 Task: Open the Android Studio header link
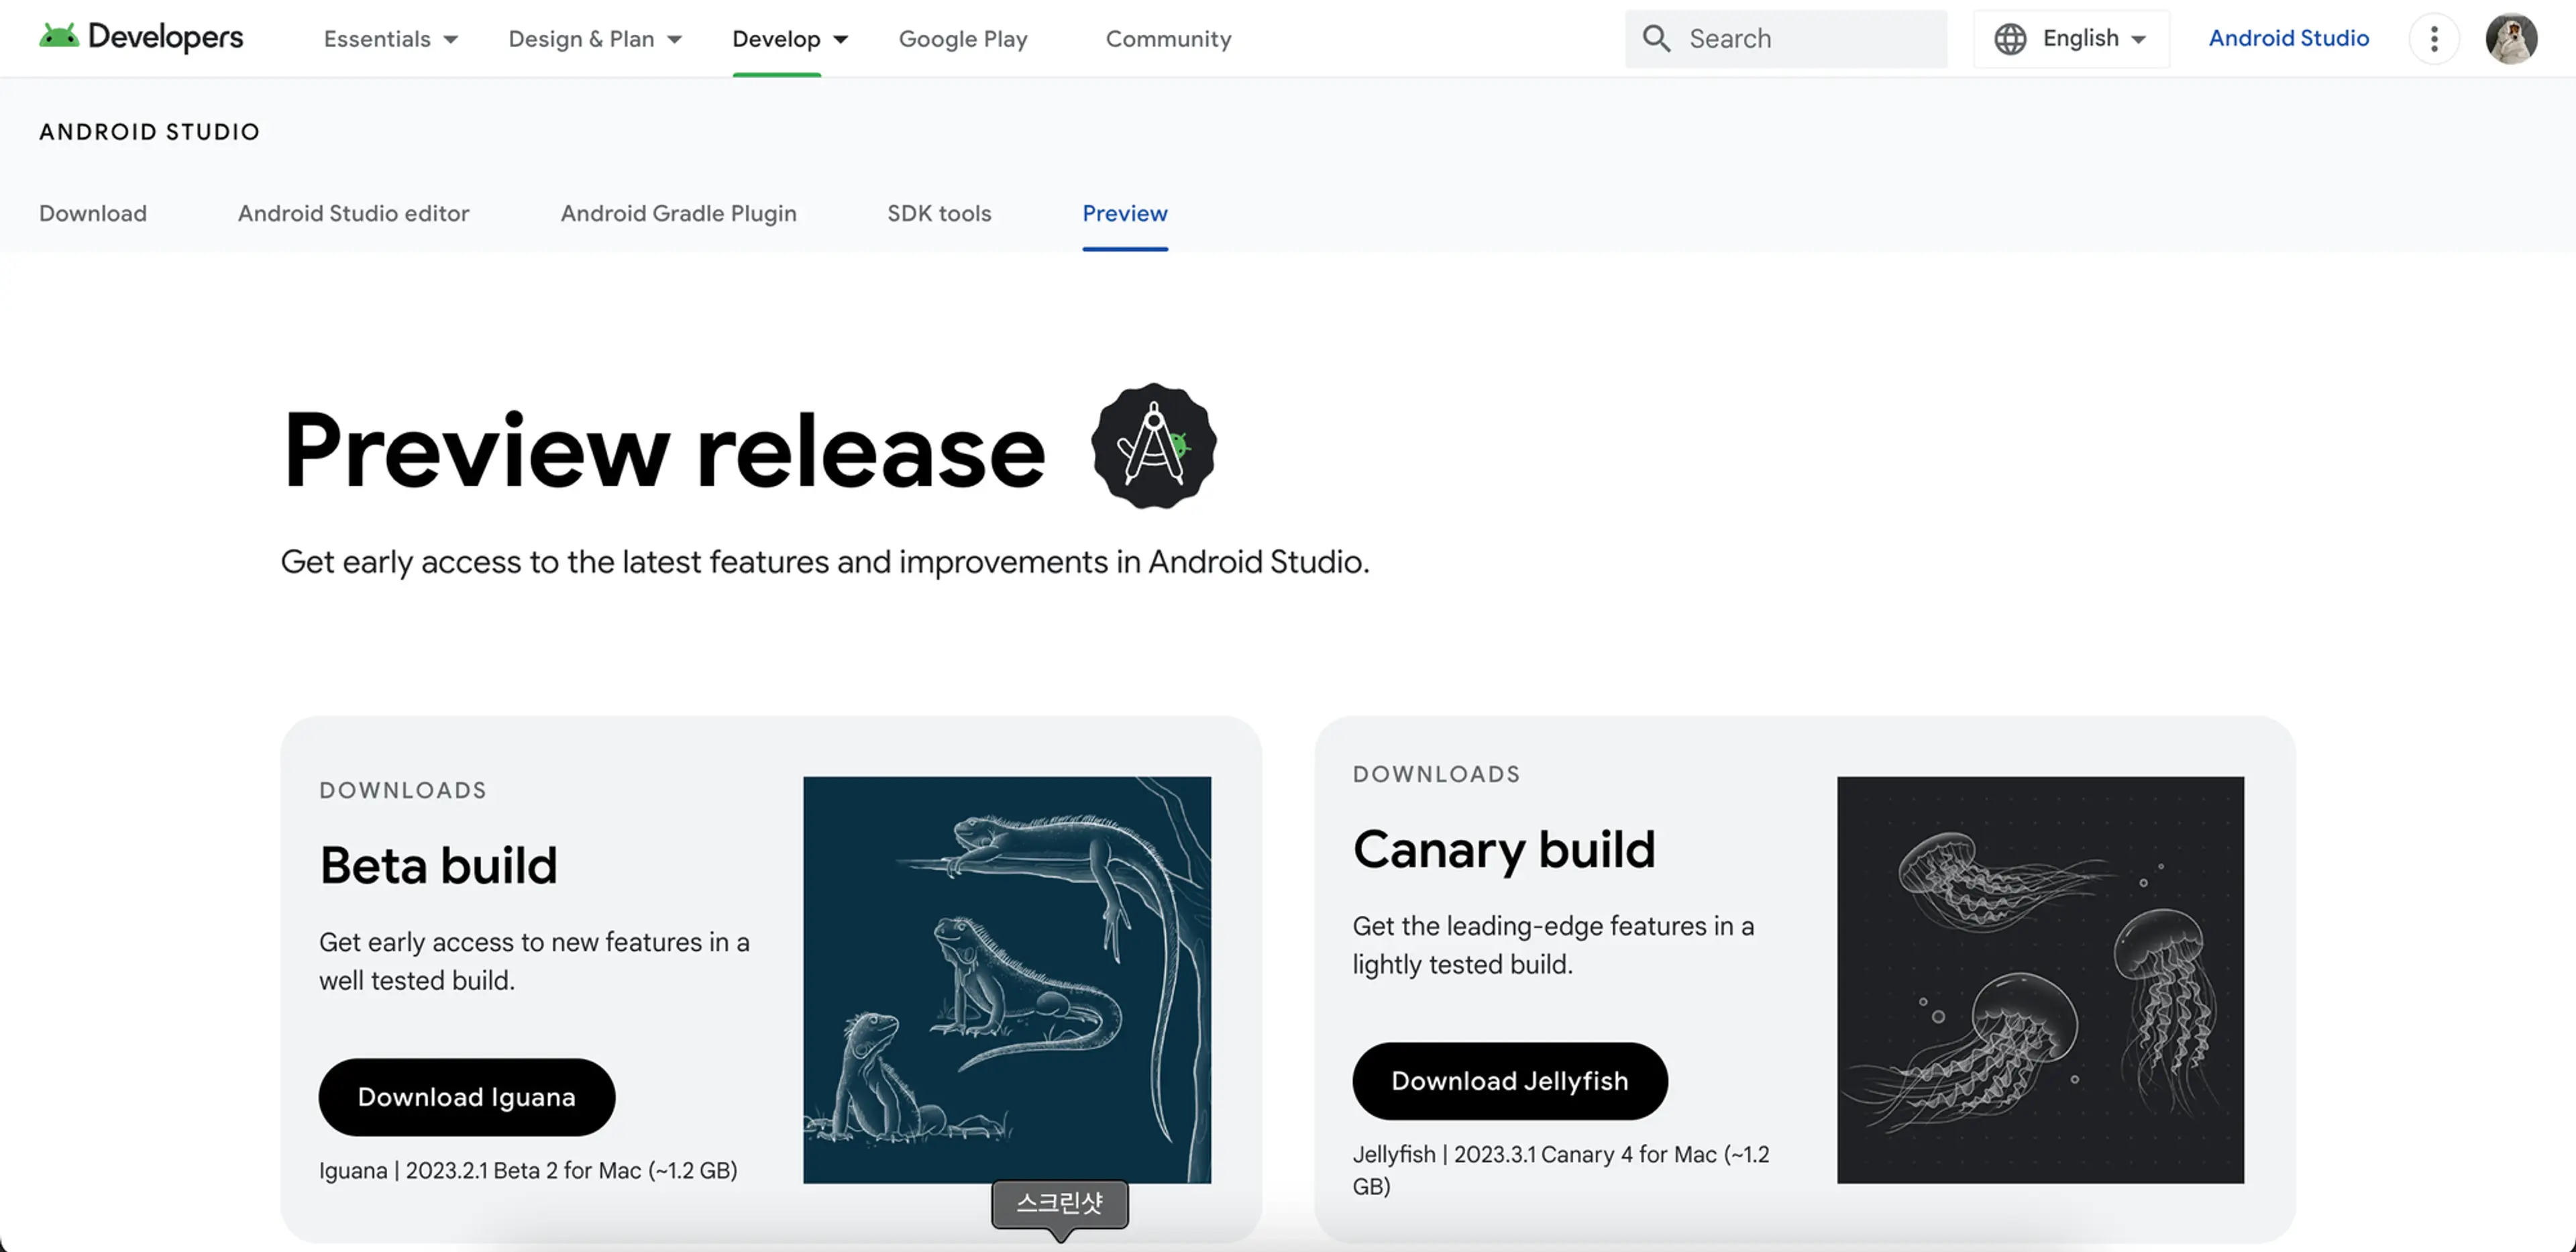point(2288,38)
